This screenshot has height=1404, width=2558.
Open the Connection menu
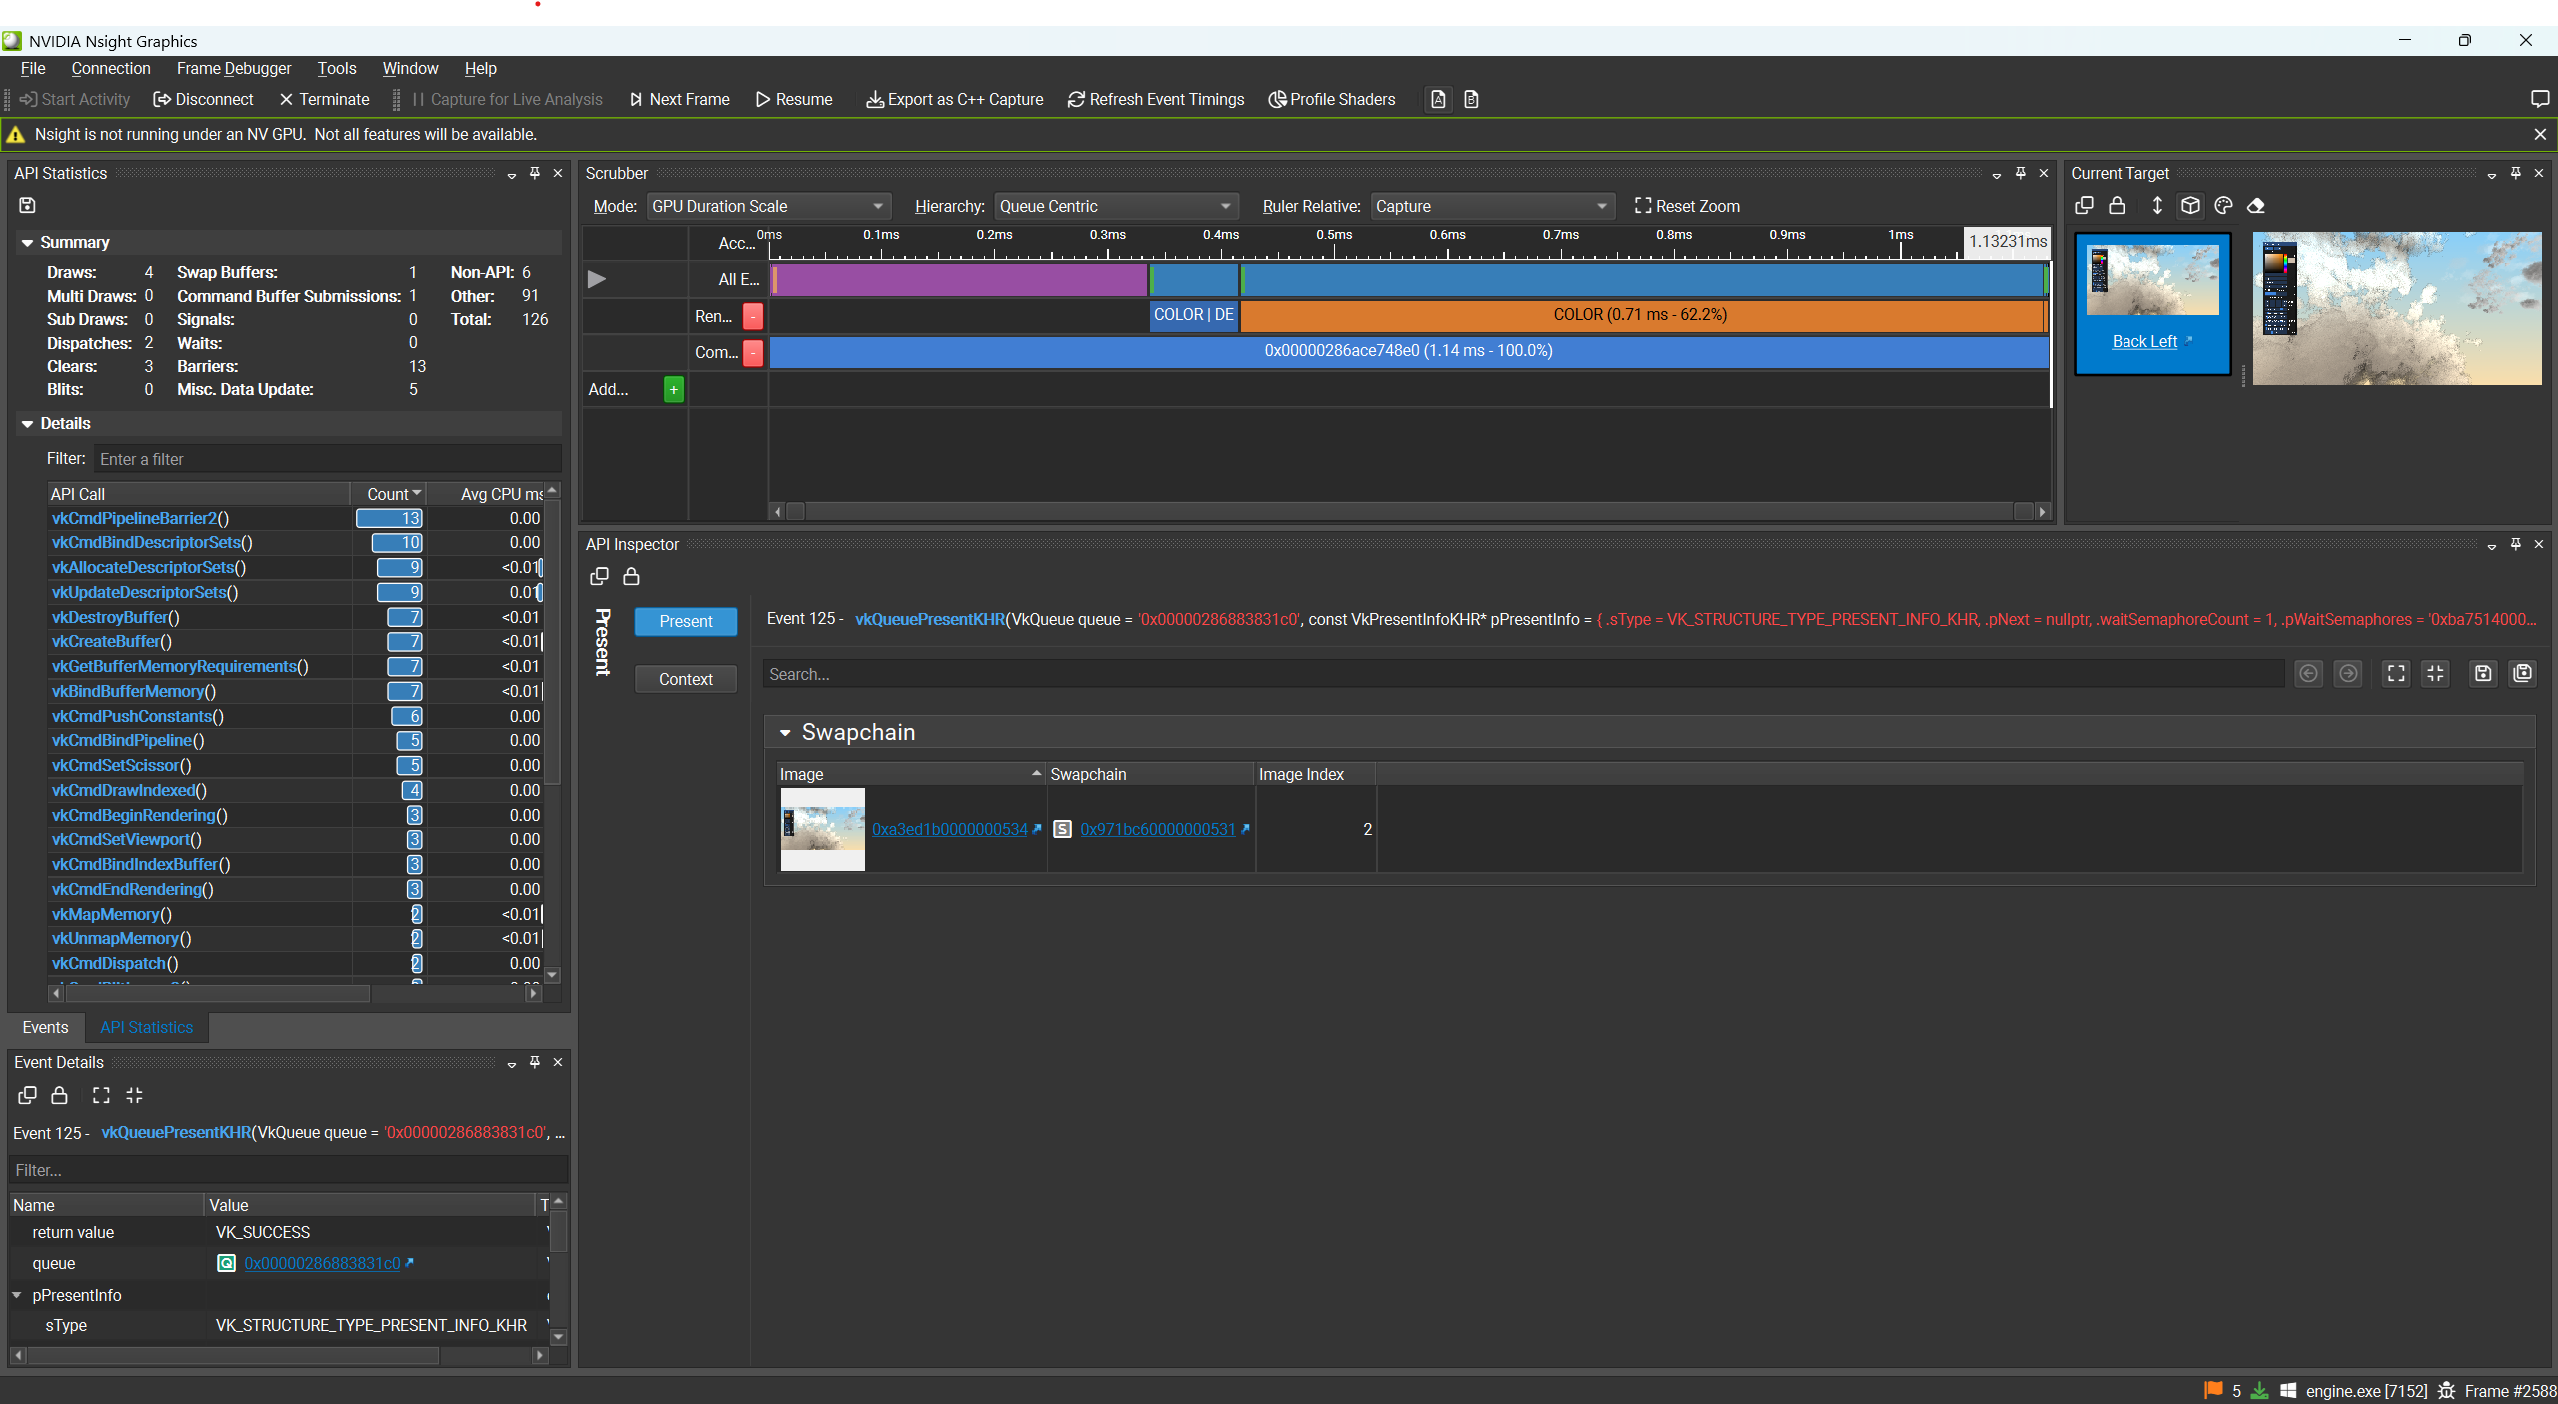[x=111, y=68]
